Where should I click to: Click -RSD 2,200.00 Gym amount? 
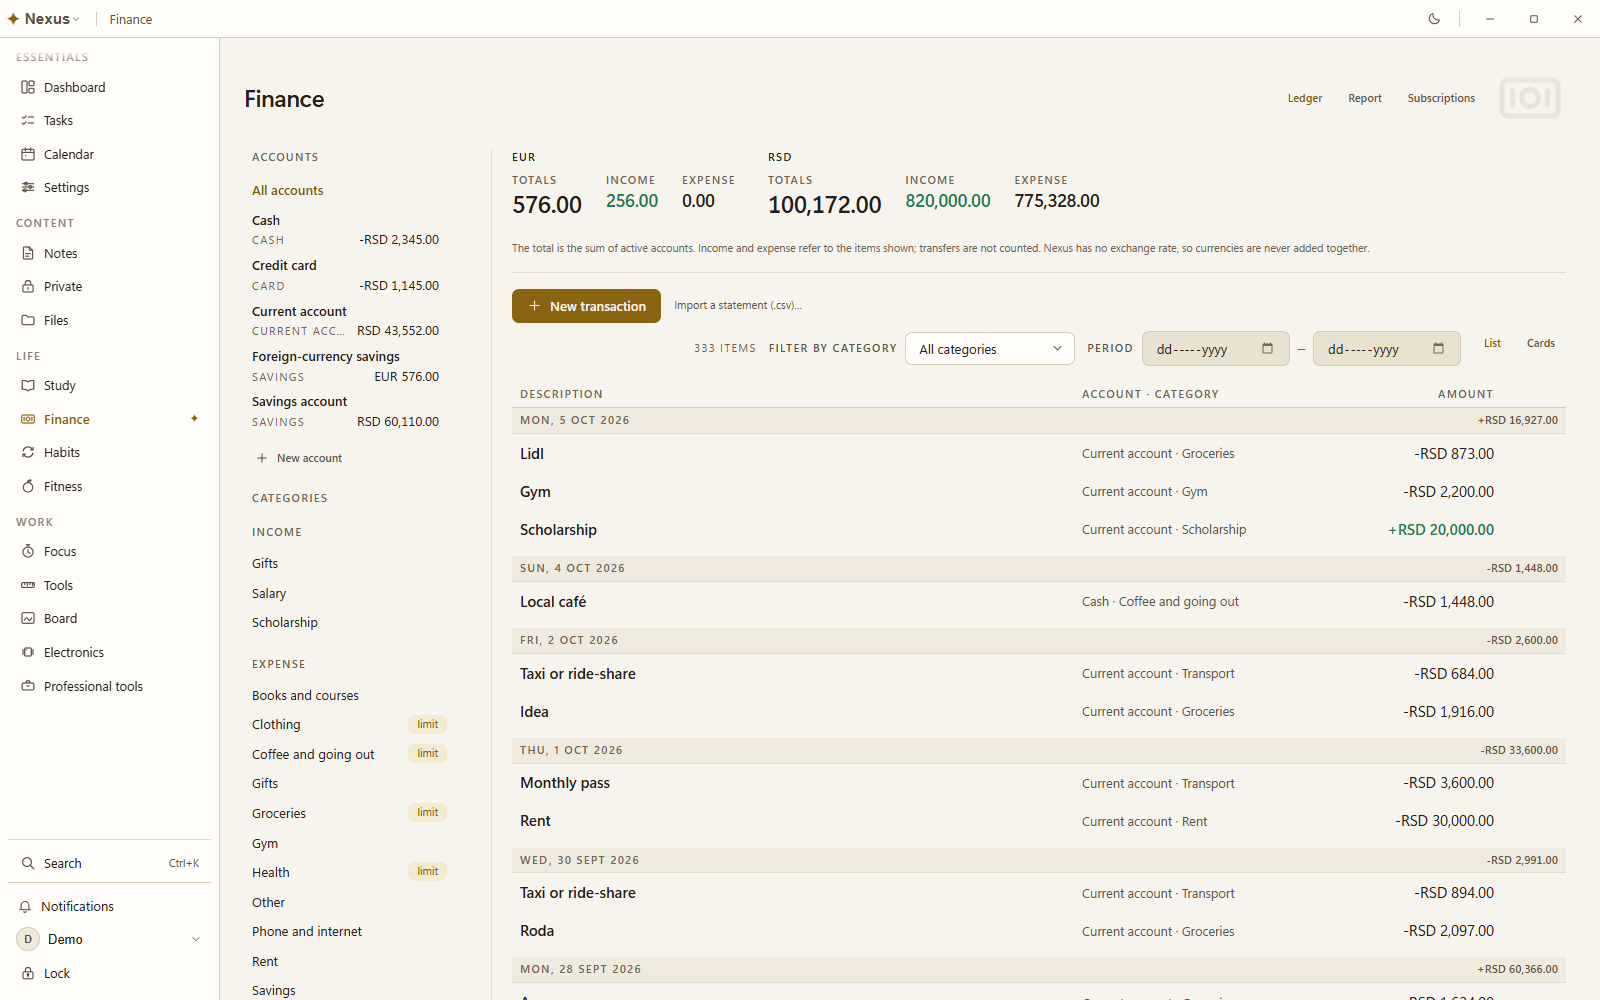click(1449, 491)
